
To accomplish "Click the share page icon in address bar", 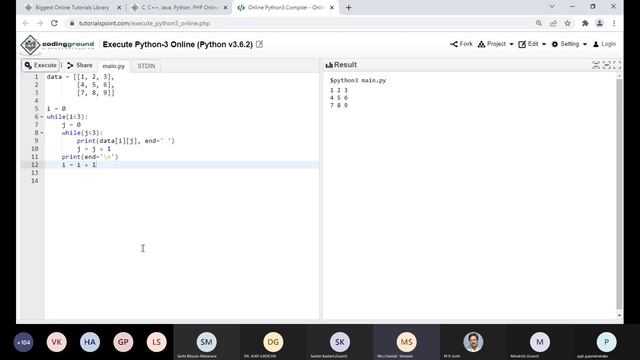I will point(553,23).
